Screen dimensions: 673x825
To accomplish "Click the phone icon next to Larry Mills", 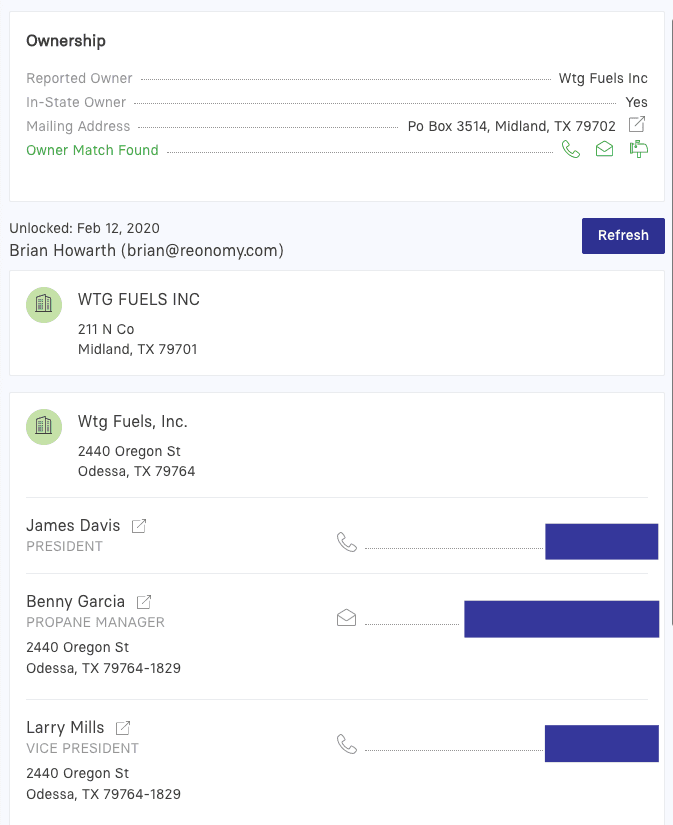I will coord(347,744).
